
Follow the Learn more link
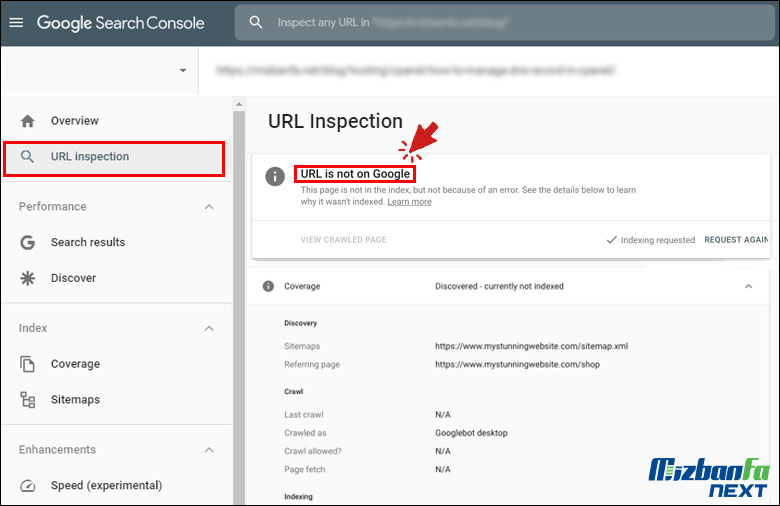click(409, 202)
